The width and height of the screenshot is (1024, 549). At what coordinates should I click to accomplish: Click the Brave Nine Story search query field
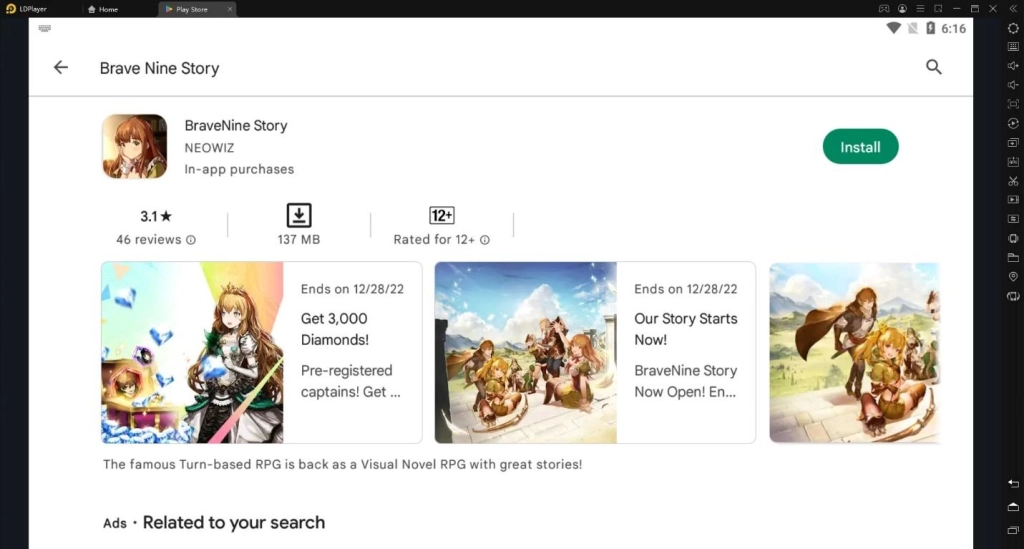pos(159,68)
